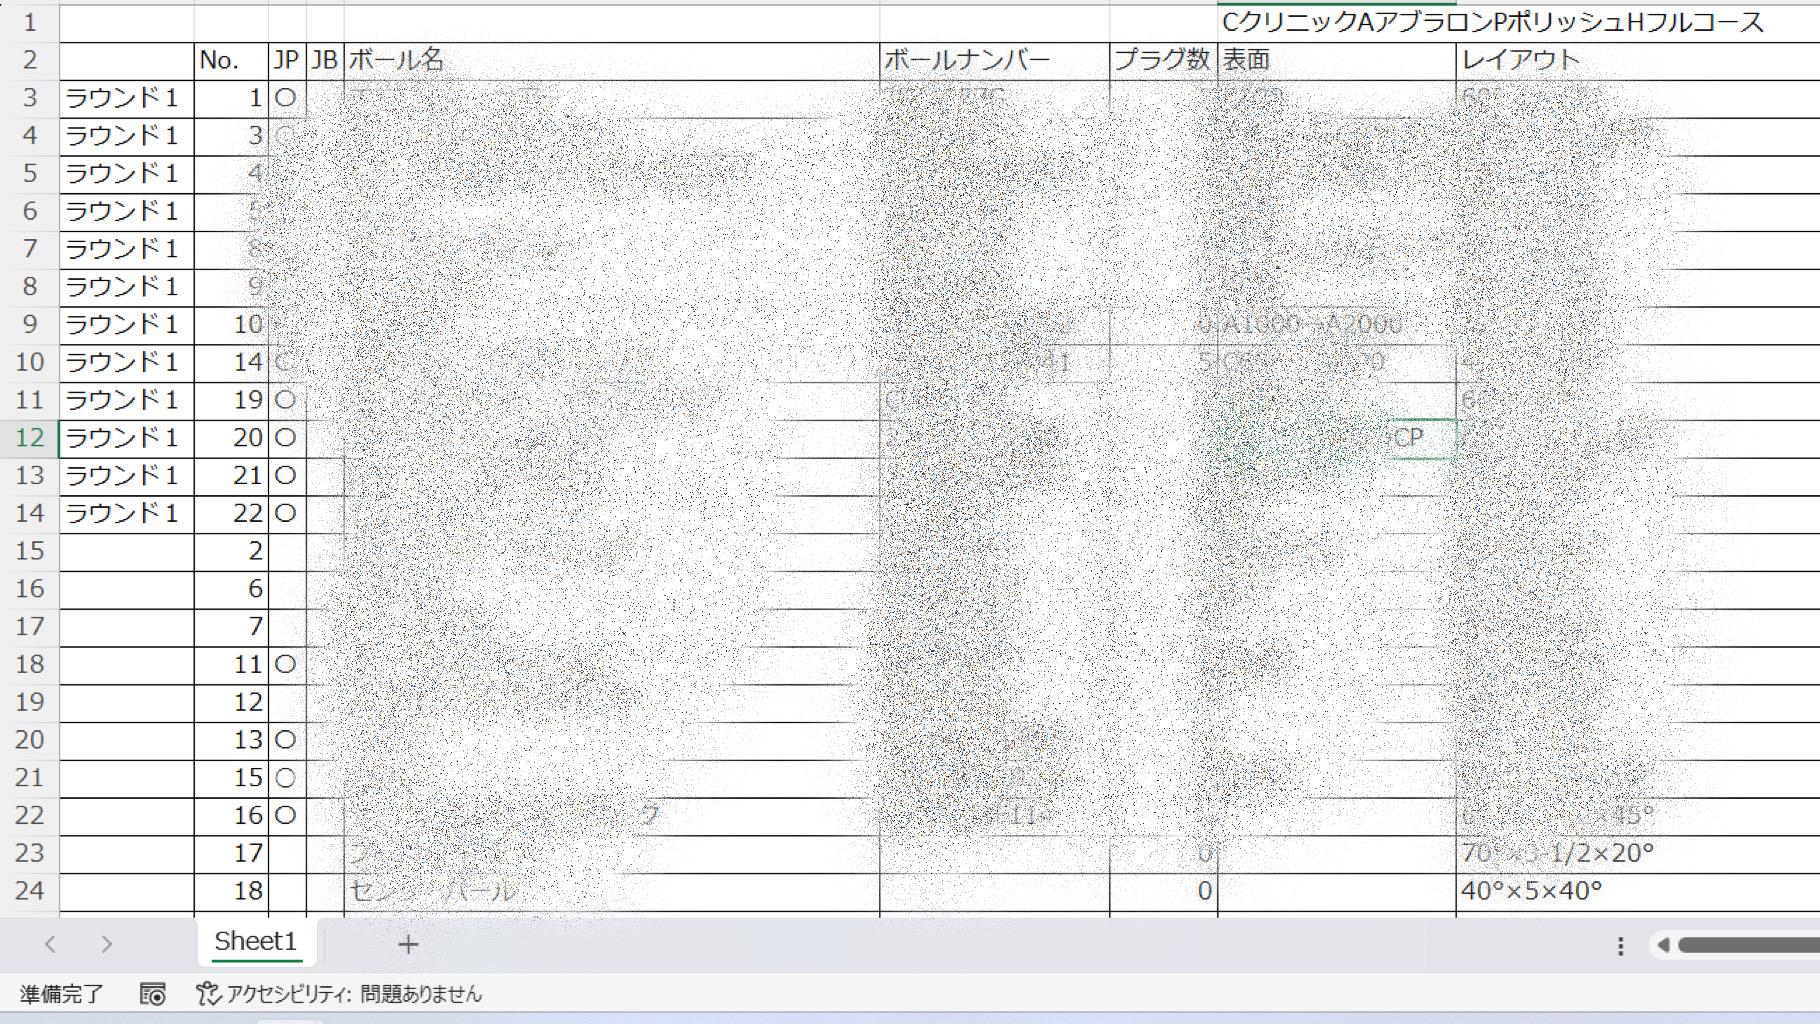
Task: Select row 1 header
Action: coord(29,22)
